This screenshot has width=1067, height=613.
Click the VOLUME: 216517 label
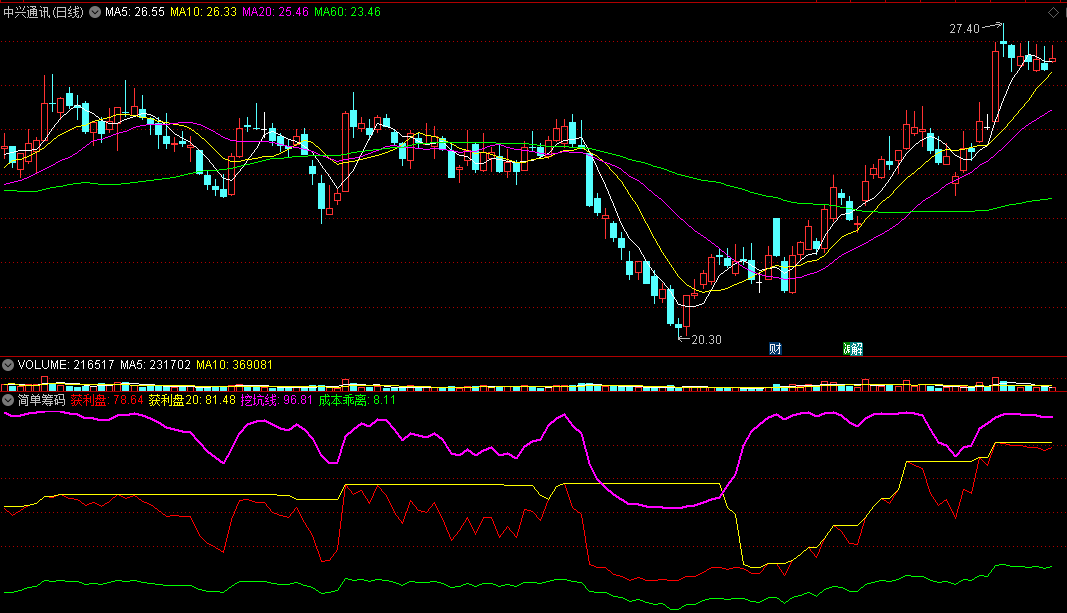(66, 365)
